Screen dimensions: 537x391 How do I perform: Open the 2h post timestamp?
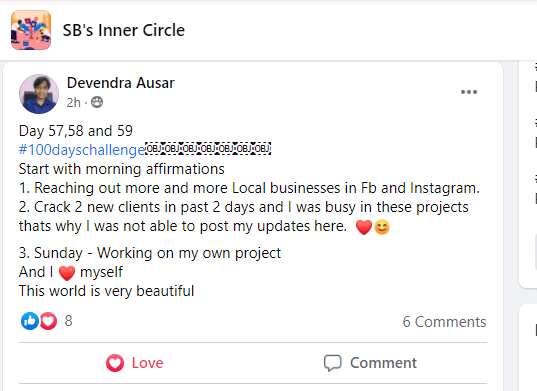pos(73,102)
